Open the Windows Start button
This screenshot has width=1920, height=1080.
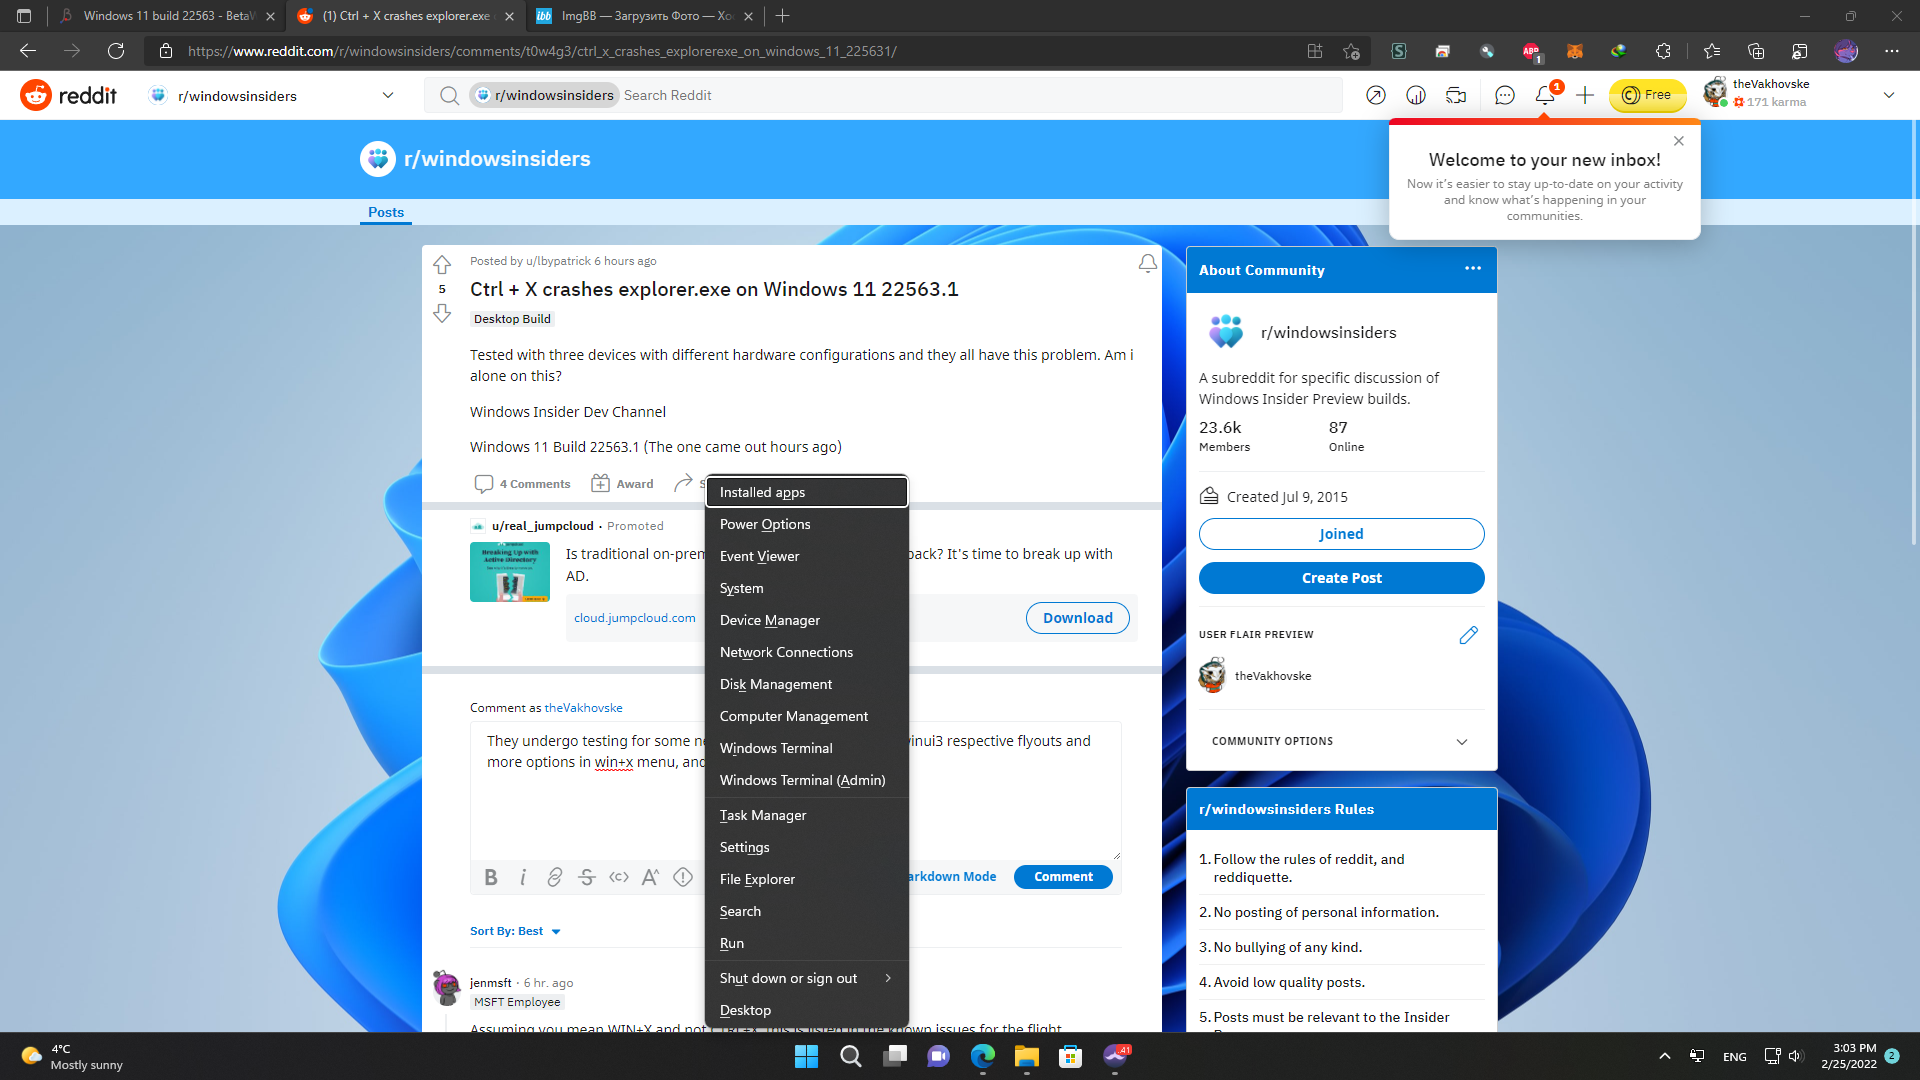pos(806,1056)
